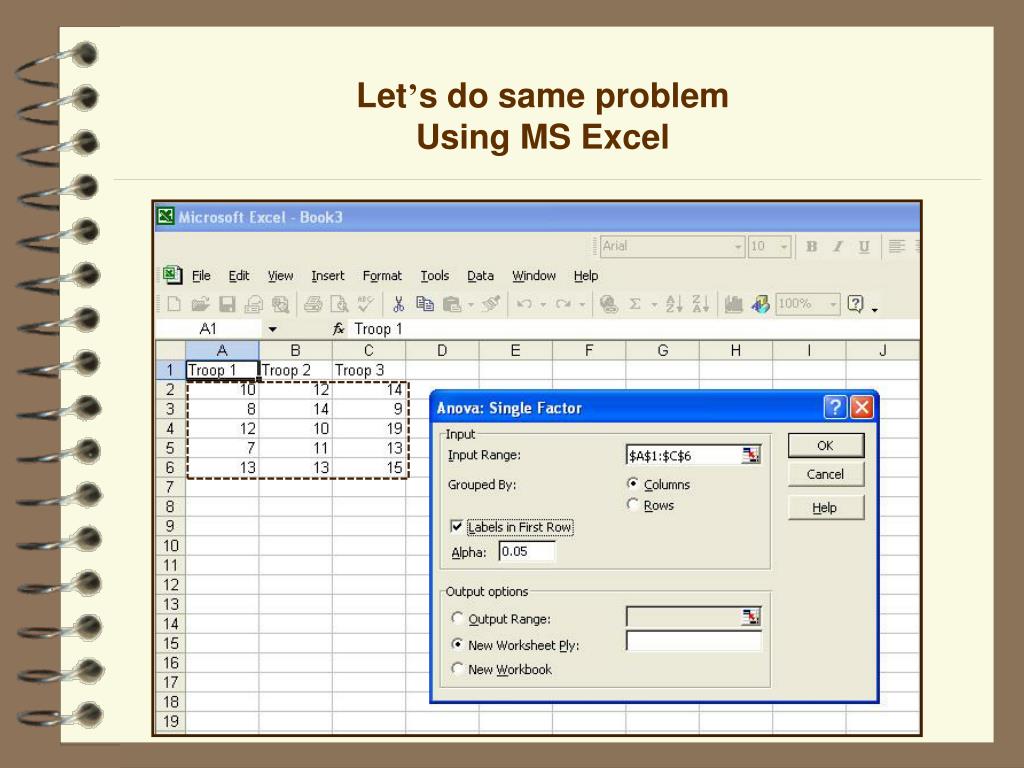Click the Drawing toolbar icon

click(x=760, y=304)
